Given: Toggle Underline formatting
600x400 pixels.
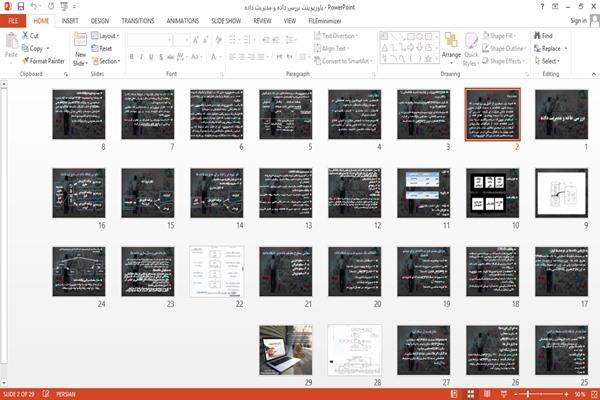Looking at the screenshot, I should click(x=151, y=57).
